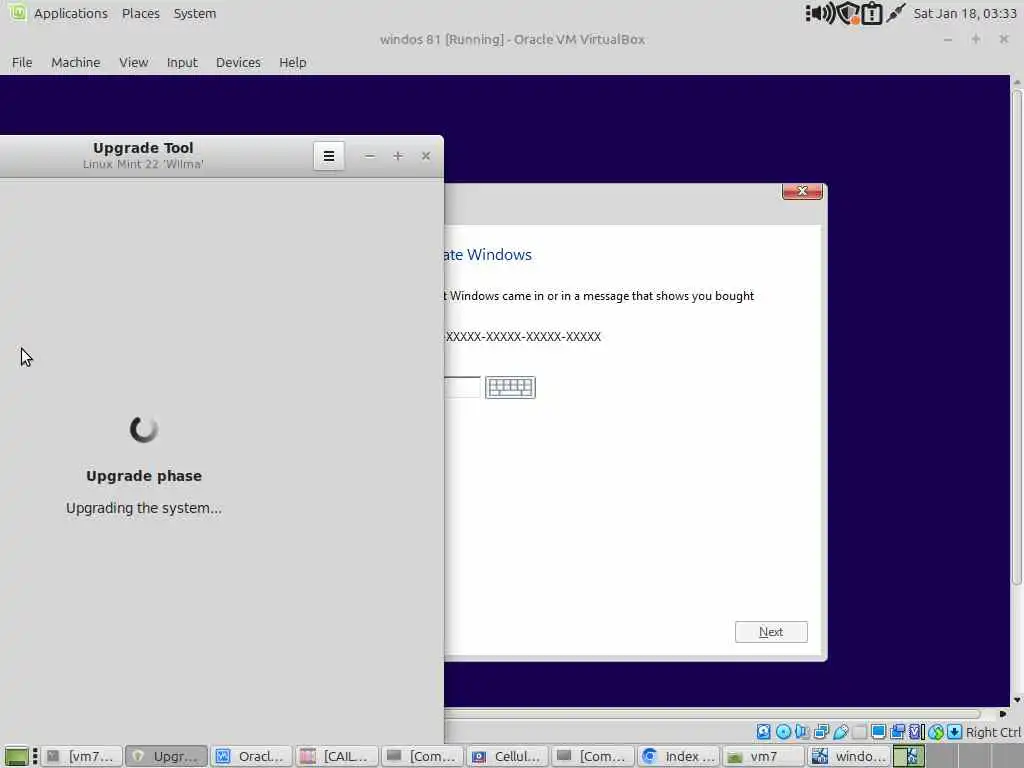This screenshot has width=1024, height=768.
Task: Click the VirtualBox hard disk activity icon
Action: point(763,731)
